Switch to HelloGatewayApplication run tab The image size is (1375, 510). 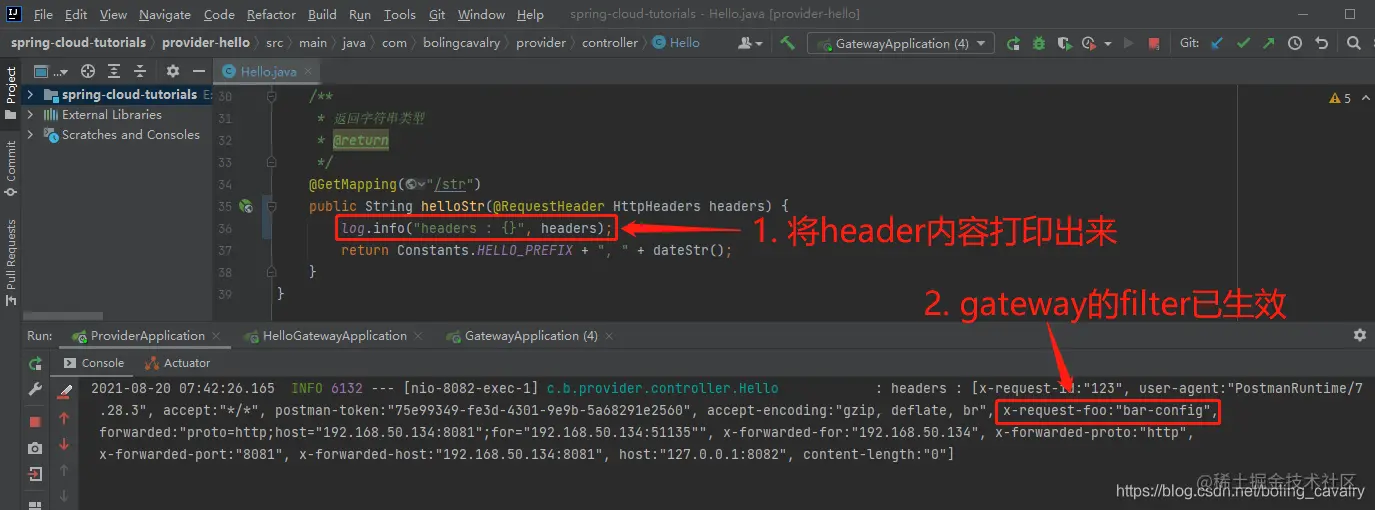pos(334,336)
